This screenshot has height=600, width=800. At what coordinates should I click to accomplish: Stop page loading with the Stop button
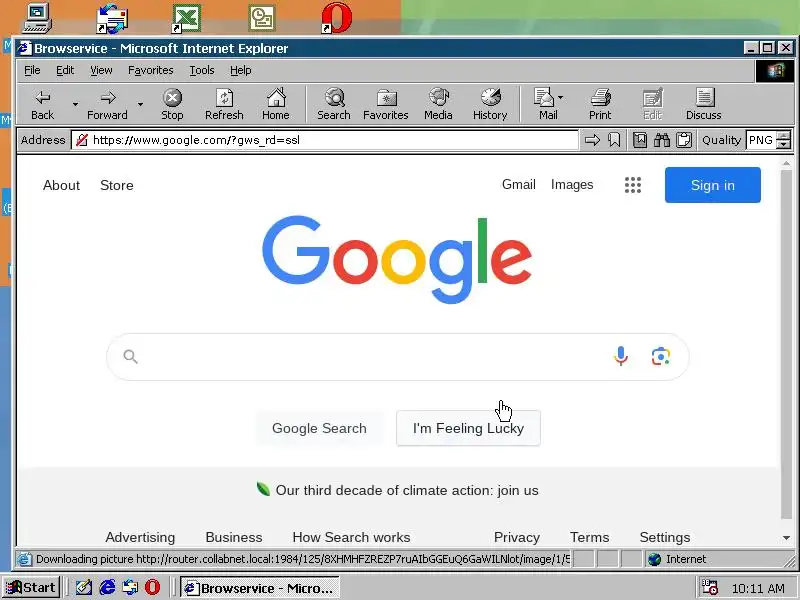(x=172, y=105)
